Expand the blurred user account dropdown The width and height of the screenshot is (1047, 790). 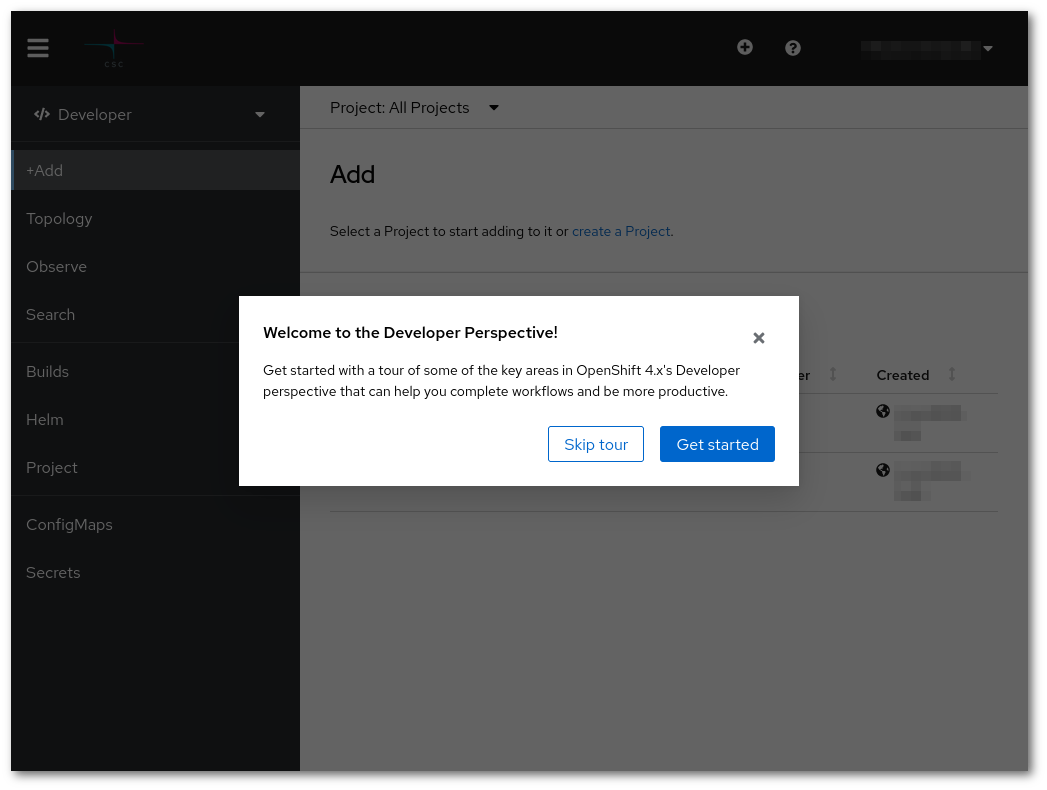point(927,49)
